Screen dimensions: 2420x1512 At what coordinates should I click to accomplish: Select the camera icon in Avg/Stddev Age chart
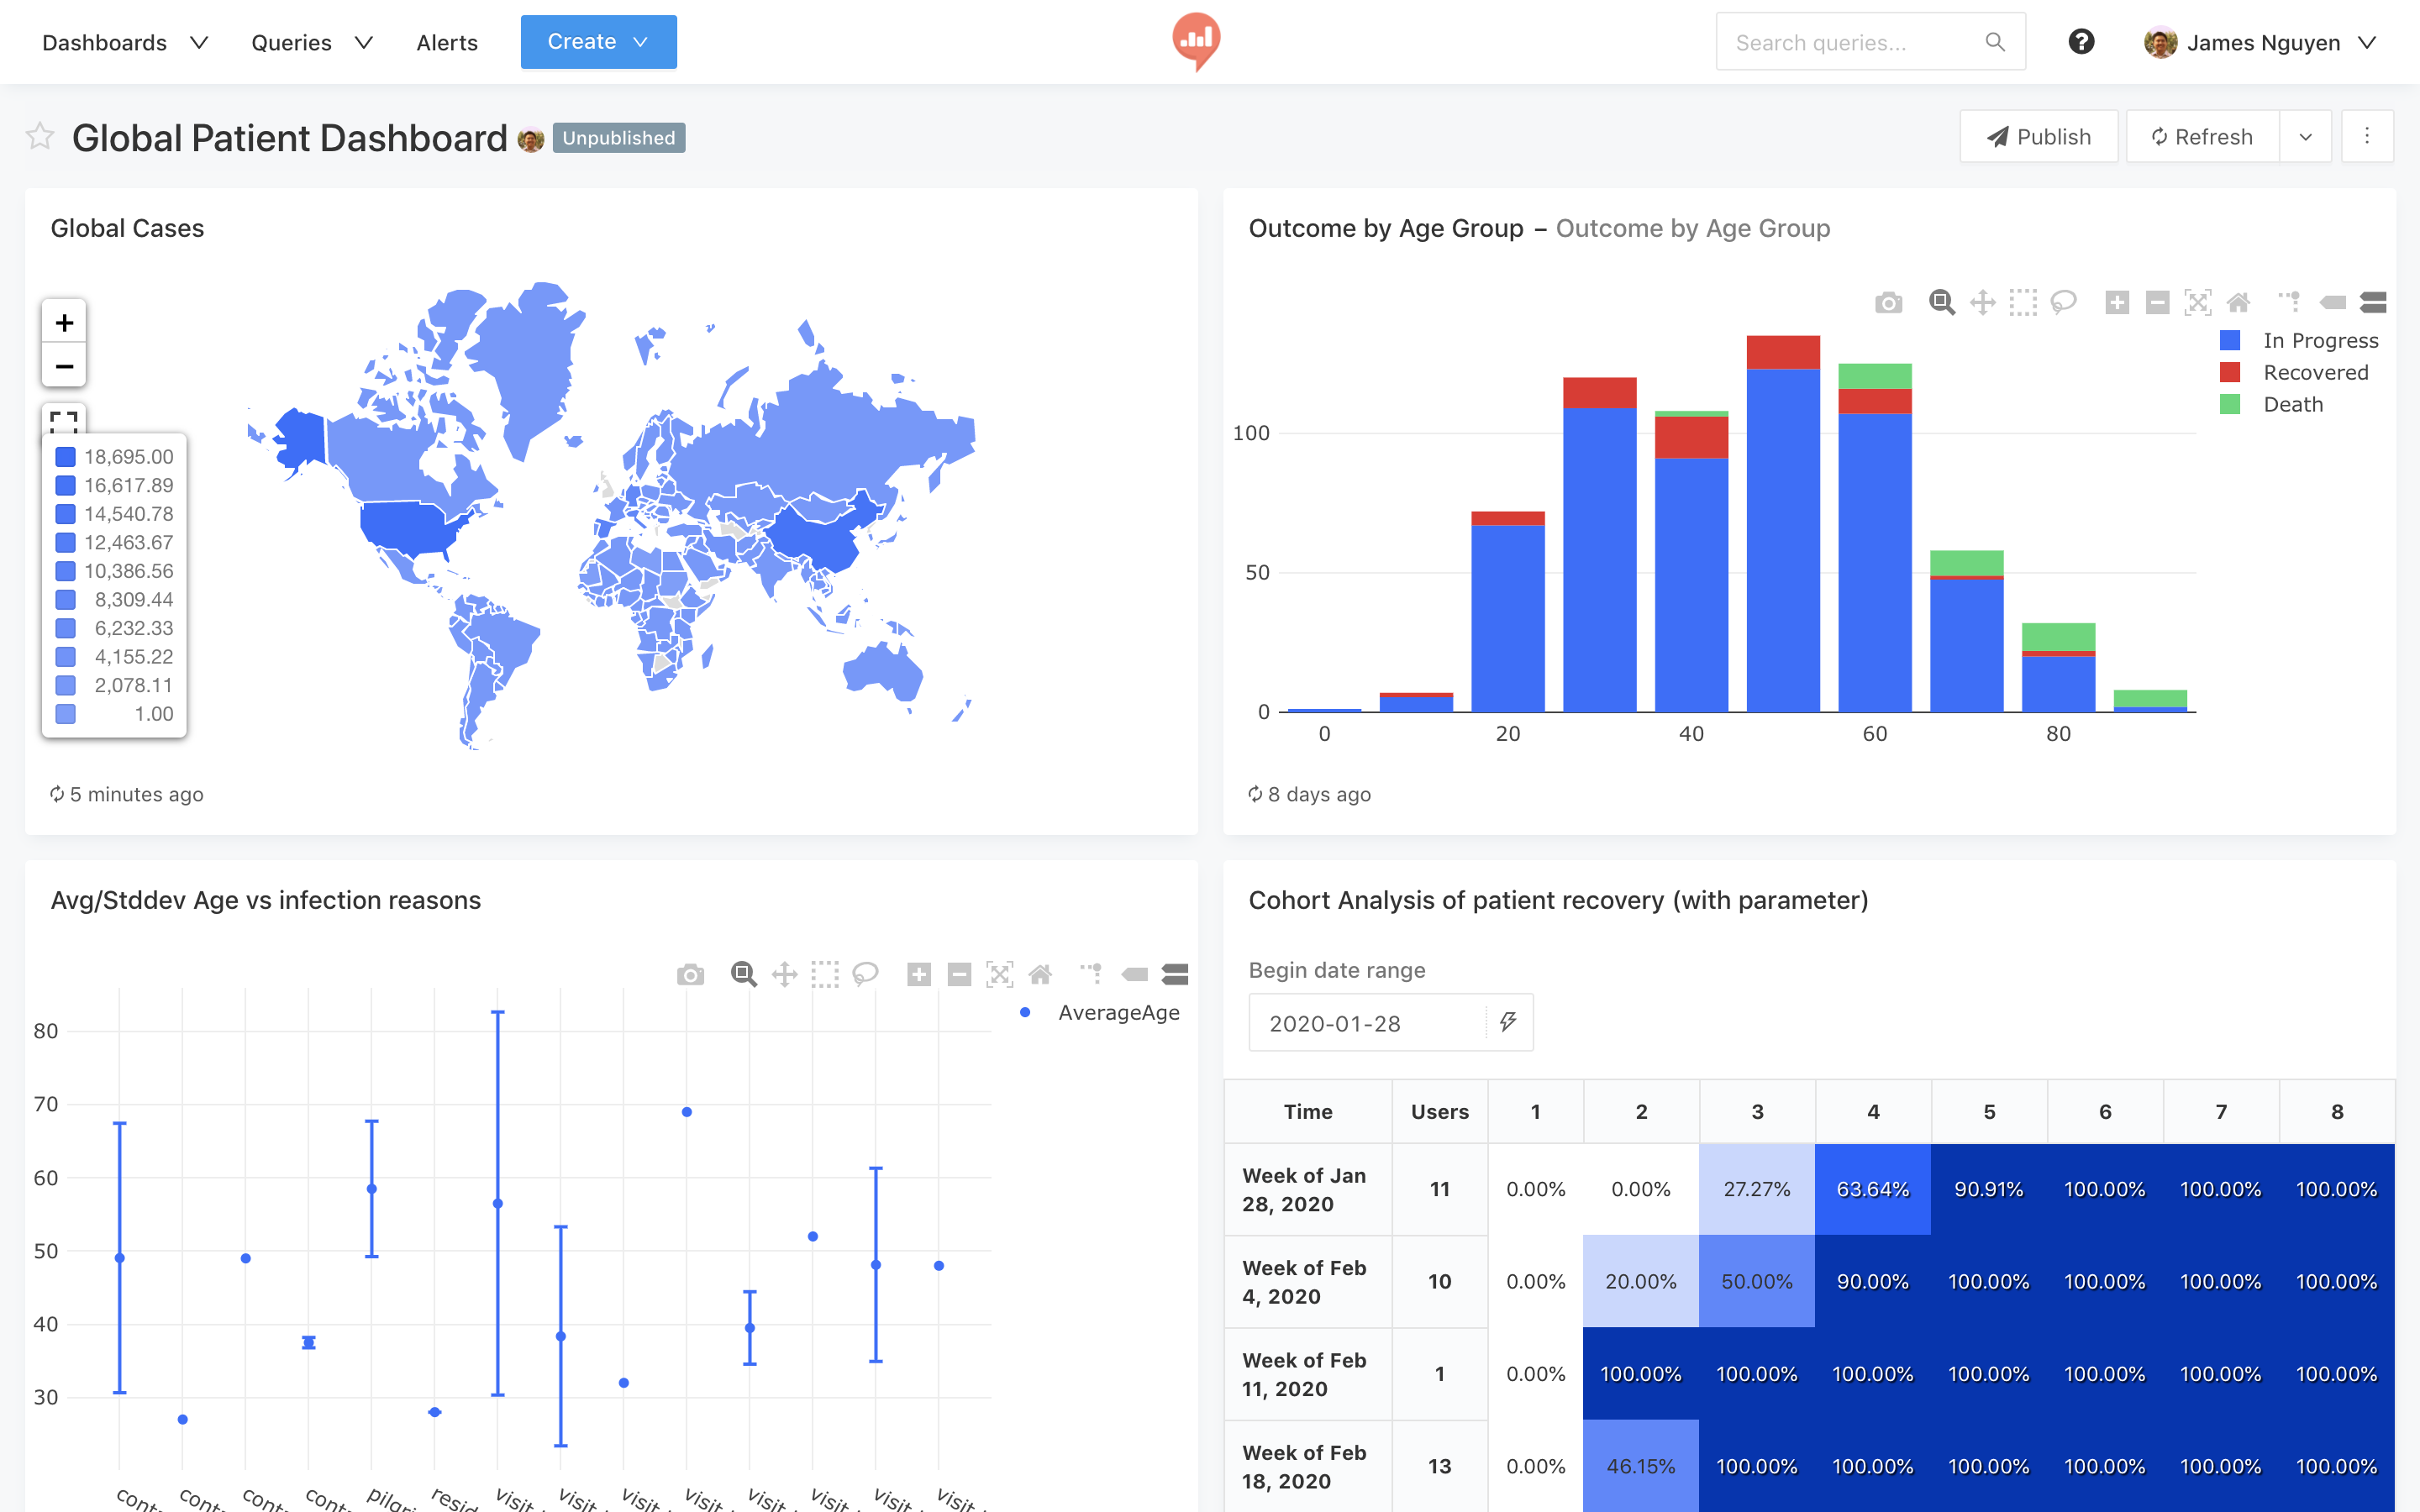(690, 974)
